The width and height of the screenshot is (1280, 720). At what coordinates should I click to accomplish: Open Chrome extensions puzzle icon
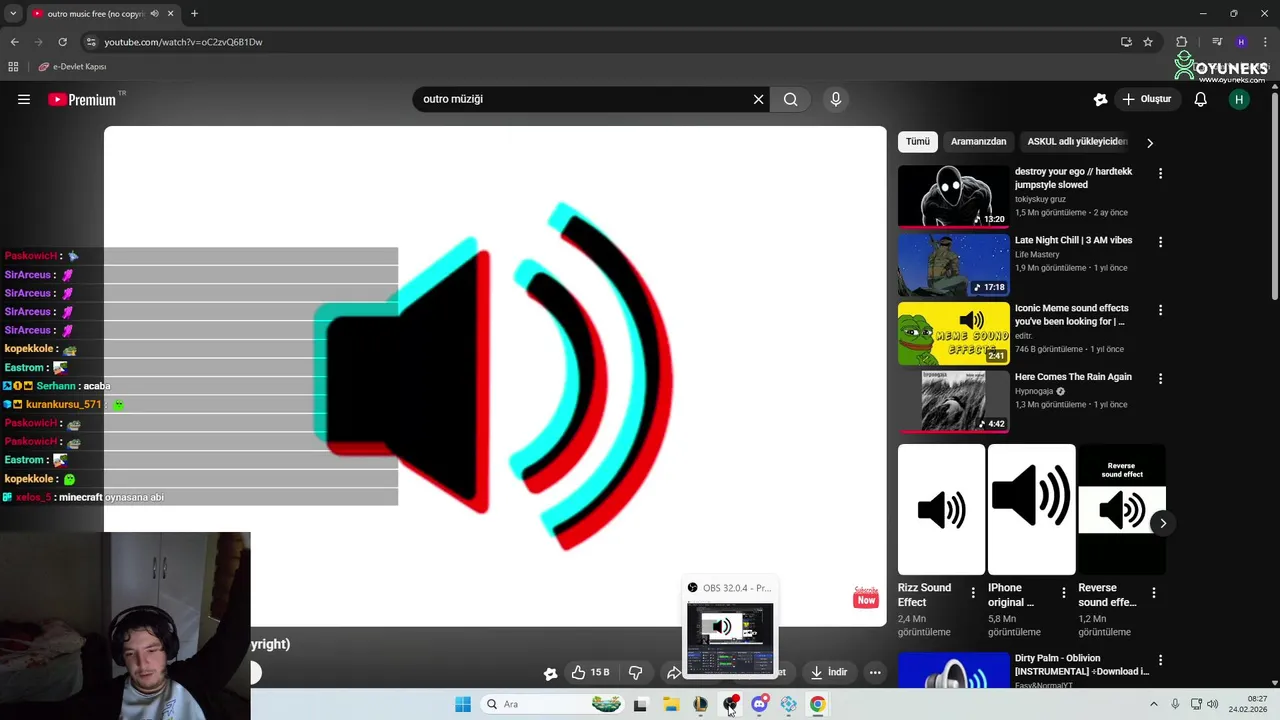tap(1182, 42)
